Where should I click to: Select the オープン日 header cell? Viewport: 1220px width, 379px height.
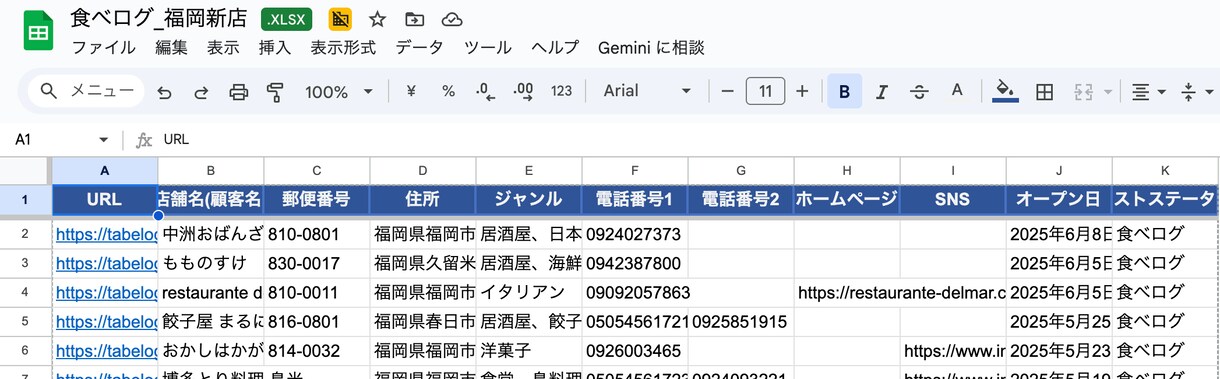(x=1059, y=199)
